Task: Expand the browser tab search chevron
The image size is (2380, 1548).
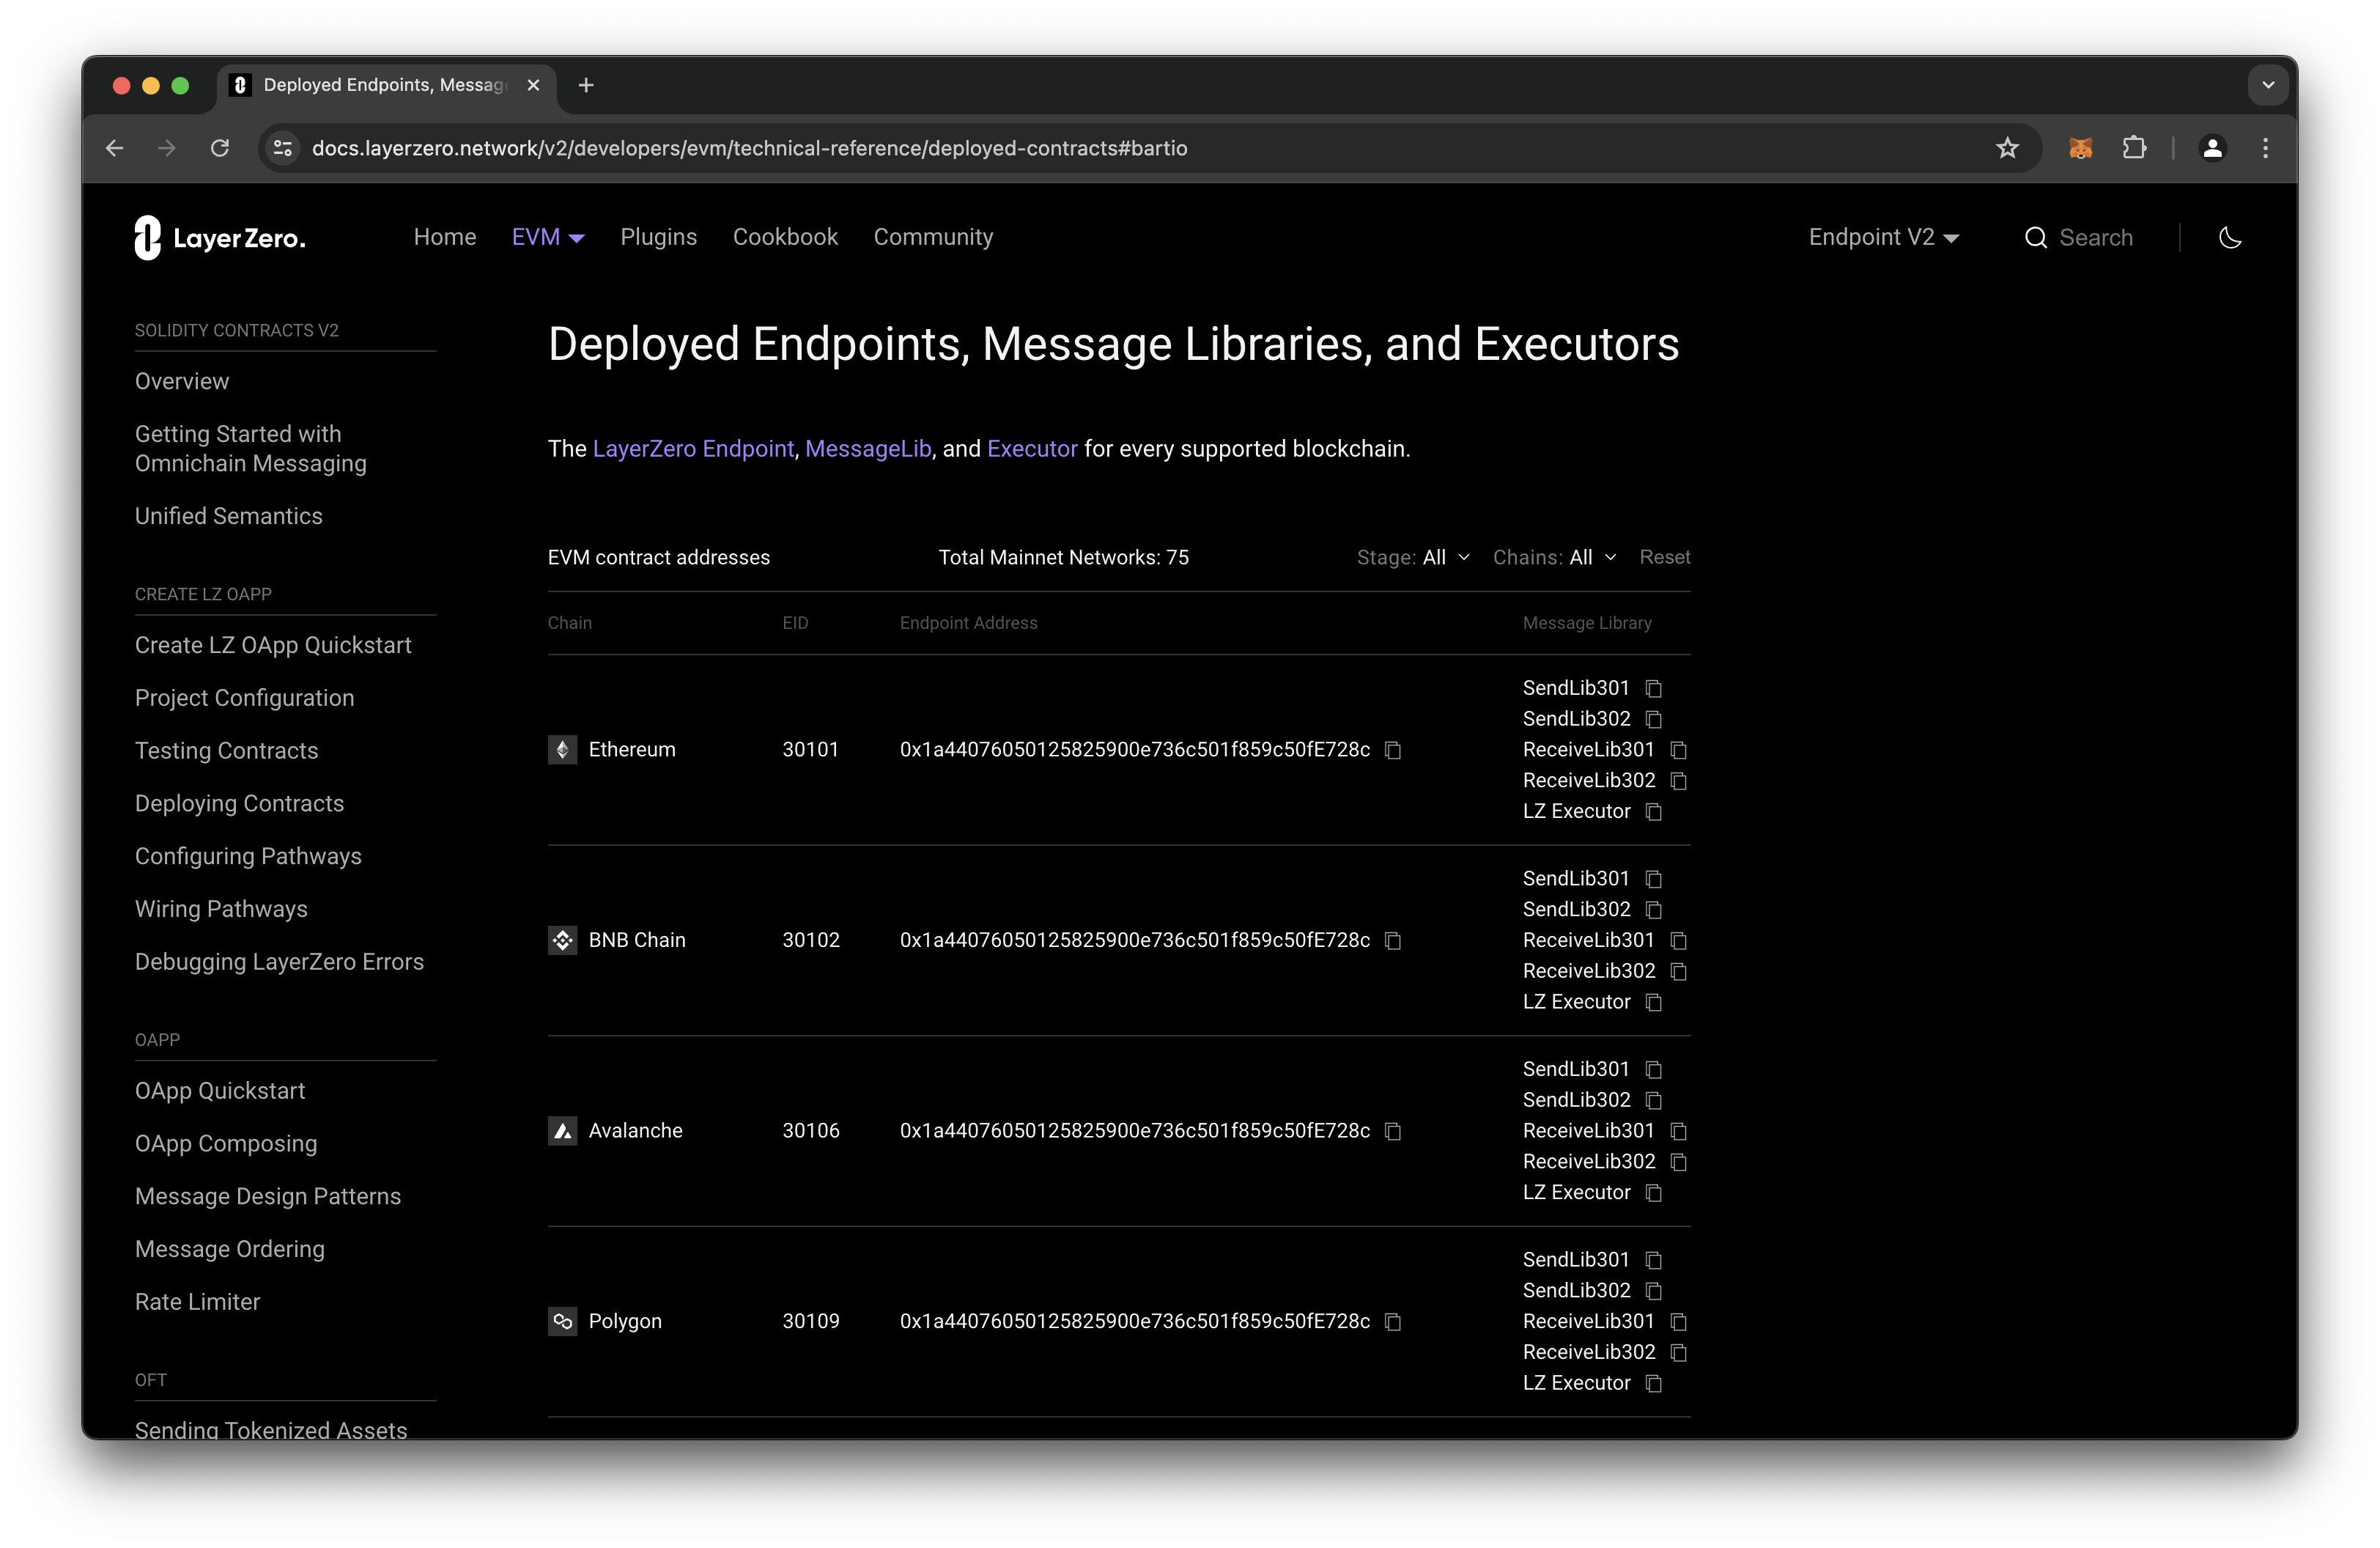Action: (2268, 85)
